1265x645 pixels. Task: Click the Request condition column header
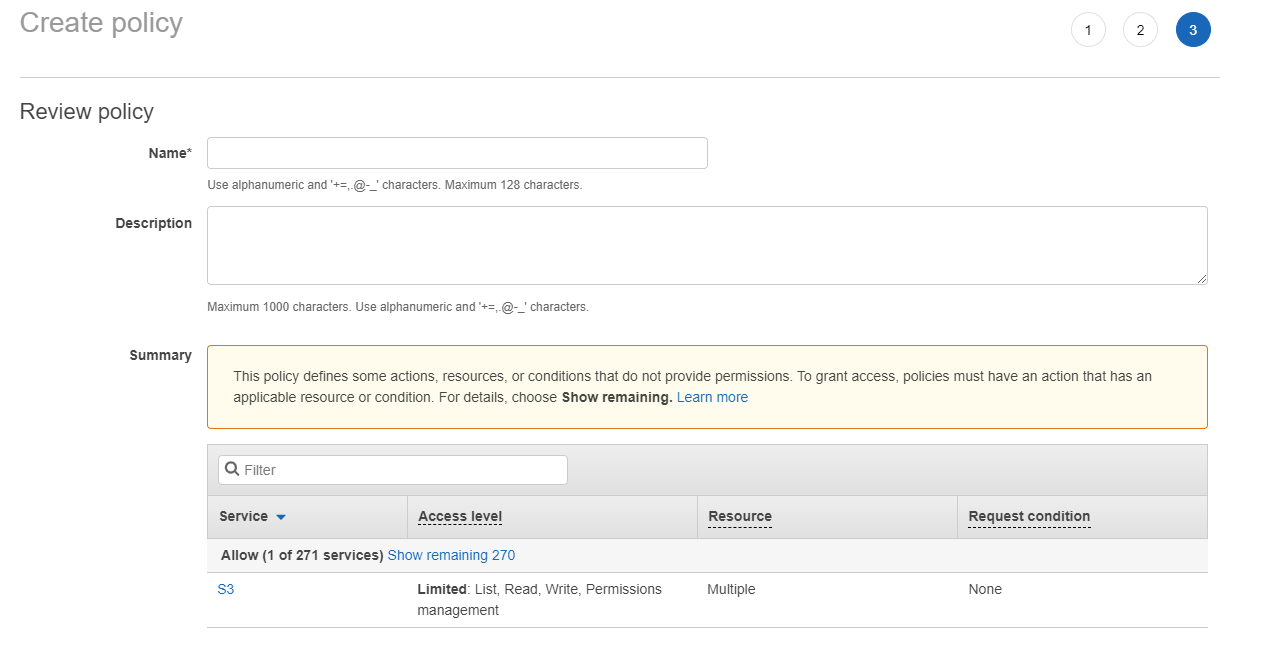1029,517
